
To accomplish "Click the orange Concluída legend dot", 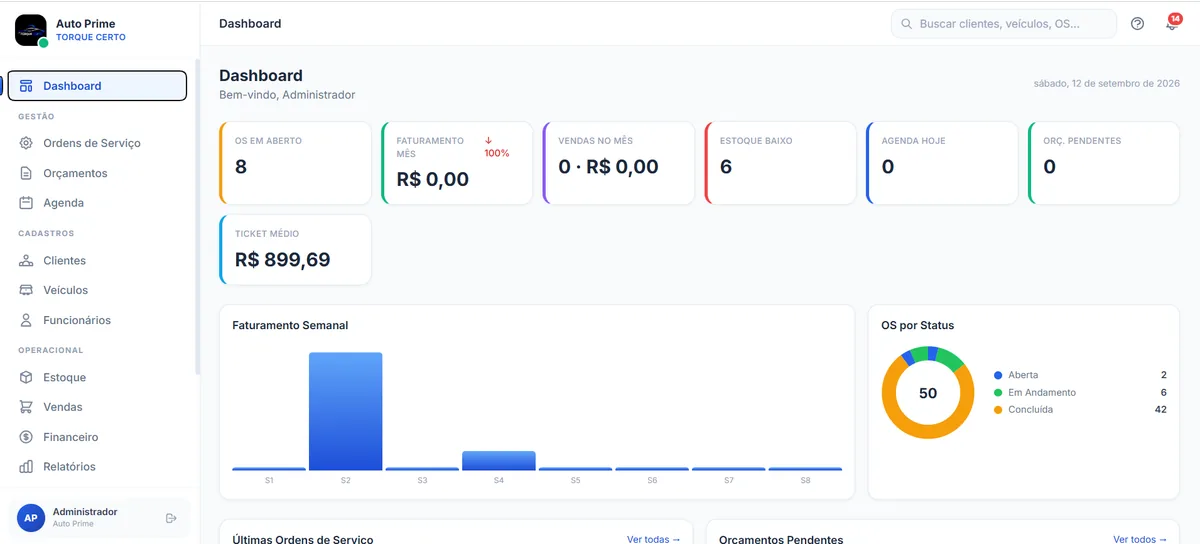I will tap(998, 410).
